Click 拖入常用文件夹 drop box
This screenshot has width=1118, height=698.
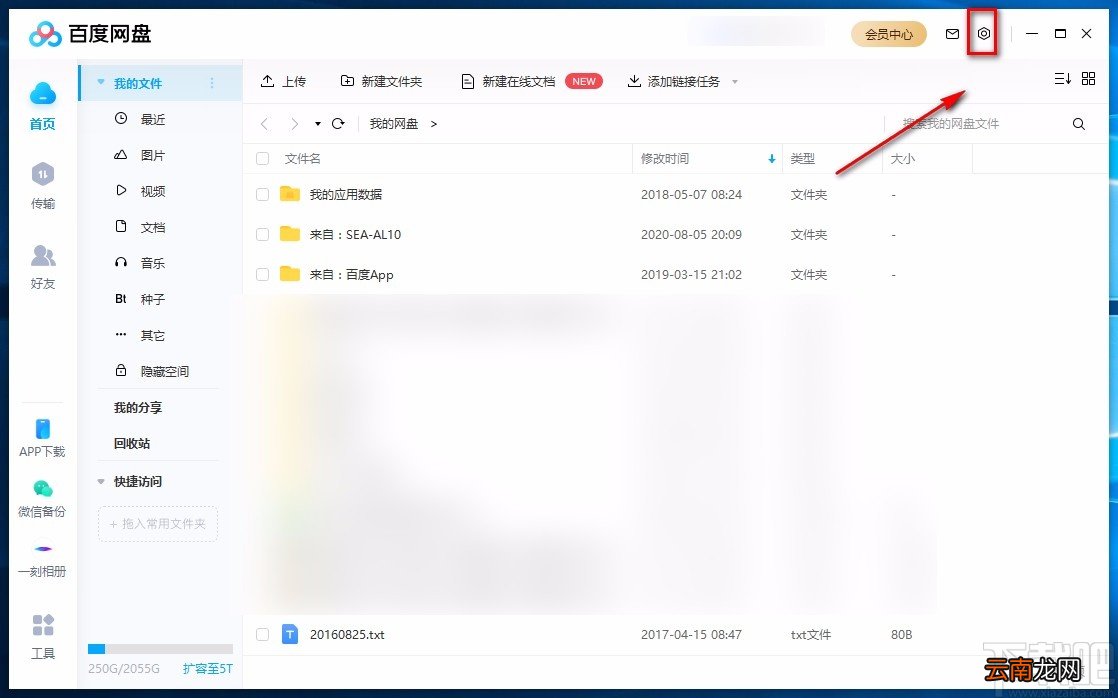coord(158,523)
